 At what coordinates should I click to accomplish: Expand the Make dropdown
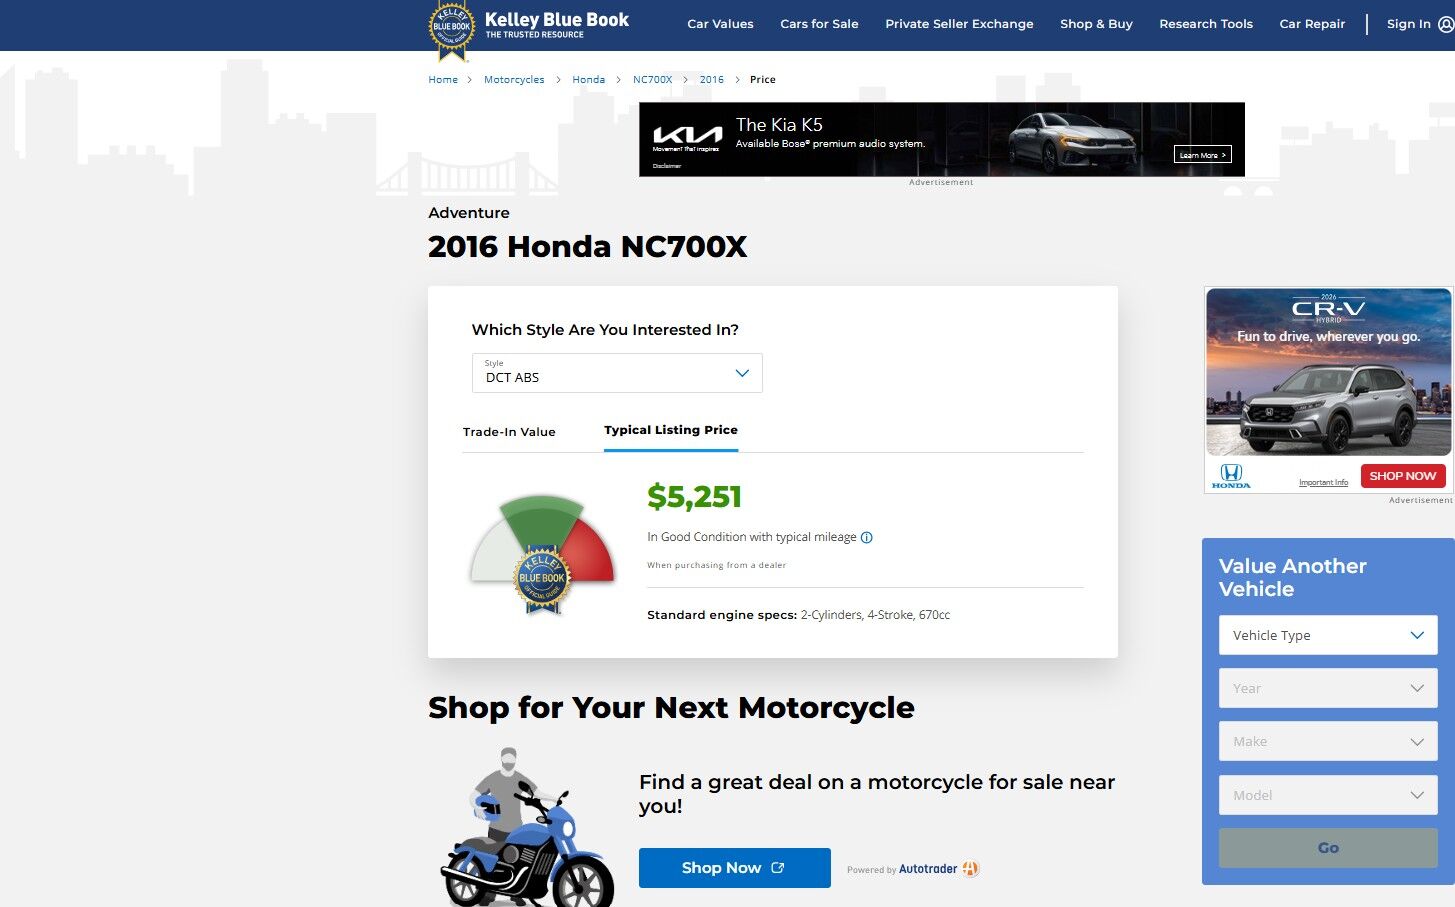click(x=1328, y=741)
